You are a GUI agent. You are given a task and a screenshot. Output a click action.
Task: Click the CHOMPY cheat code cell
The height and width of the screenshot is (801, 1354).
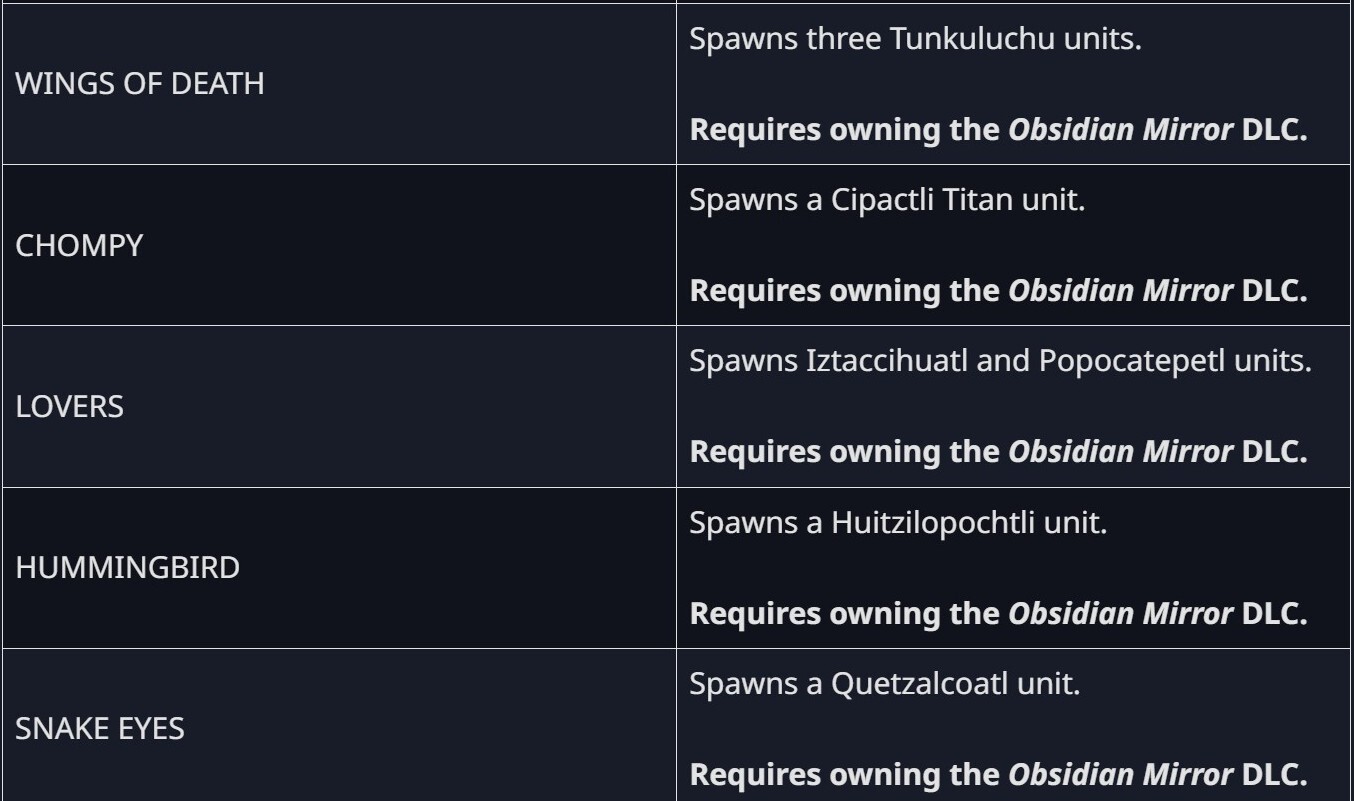click(x=79, y=245)
